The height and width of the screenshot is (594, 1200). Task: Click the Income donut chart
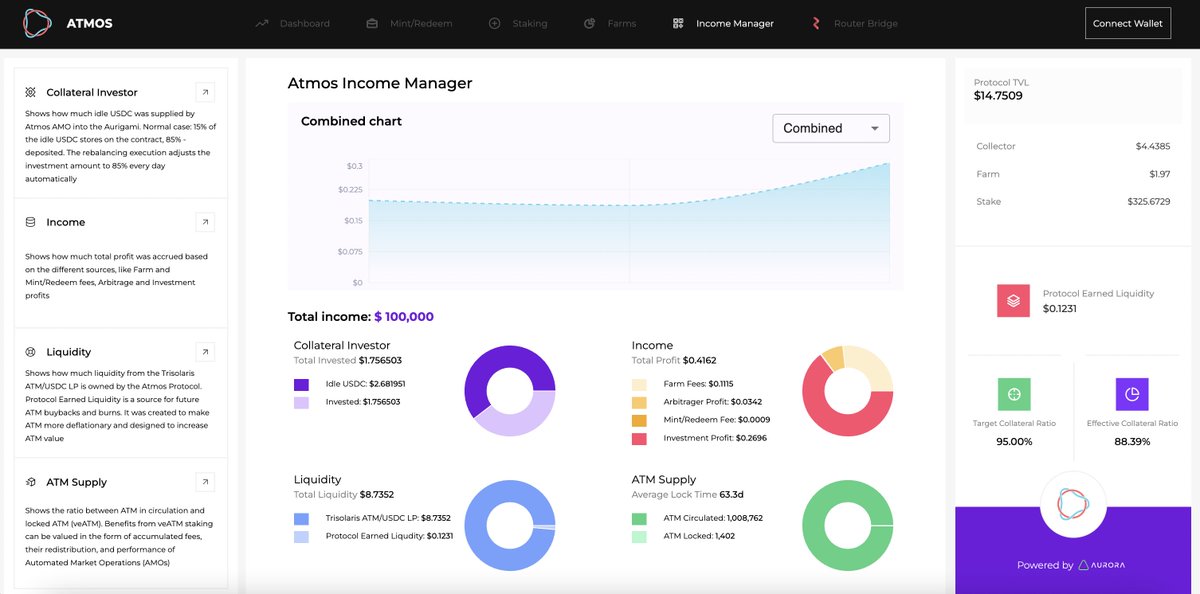[x=848, y=391]
